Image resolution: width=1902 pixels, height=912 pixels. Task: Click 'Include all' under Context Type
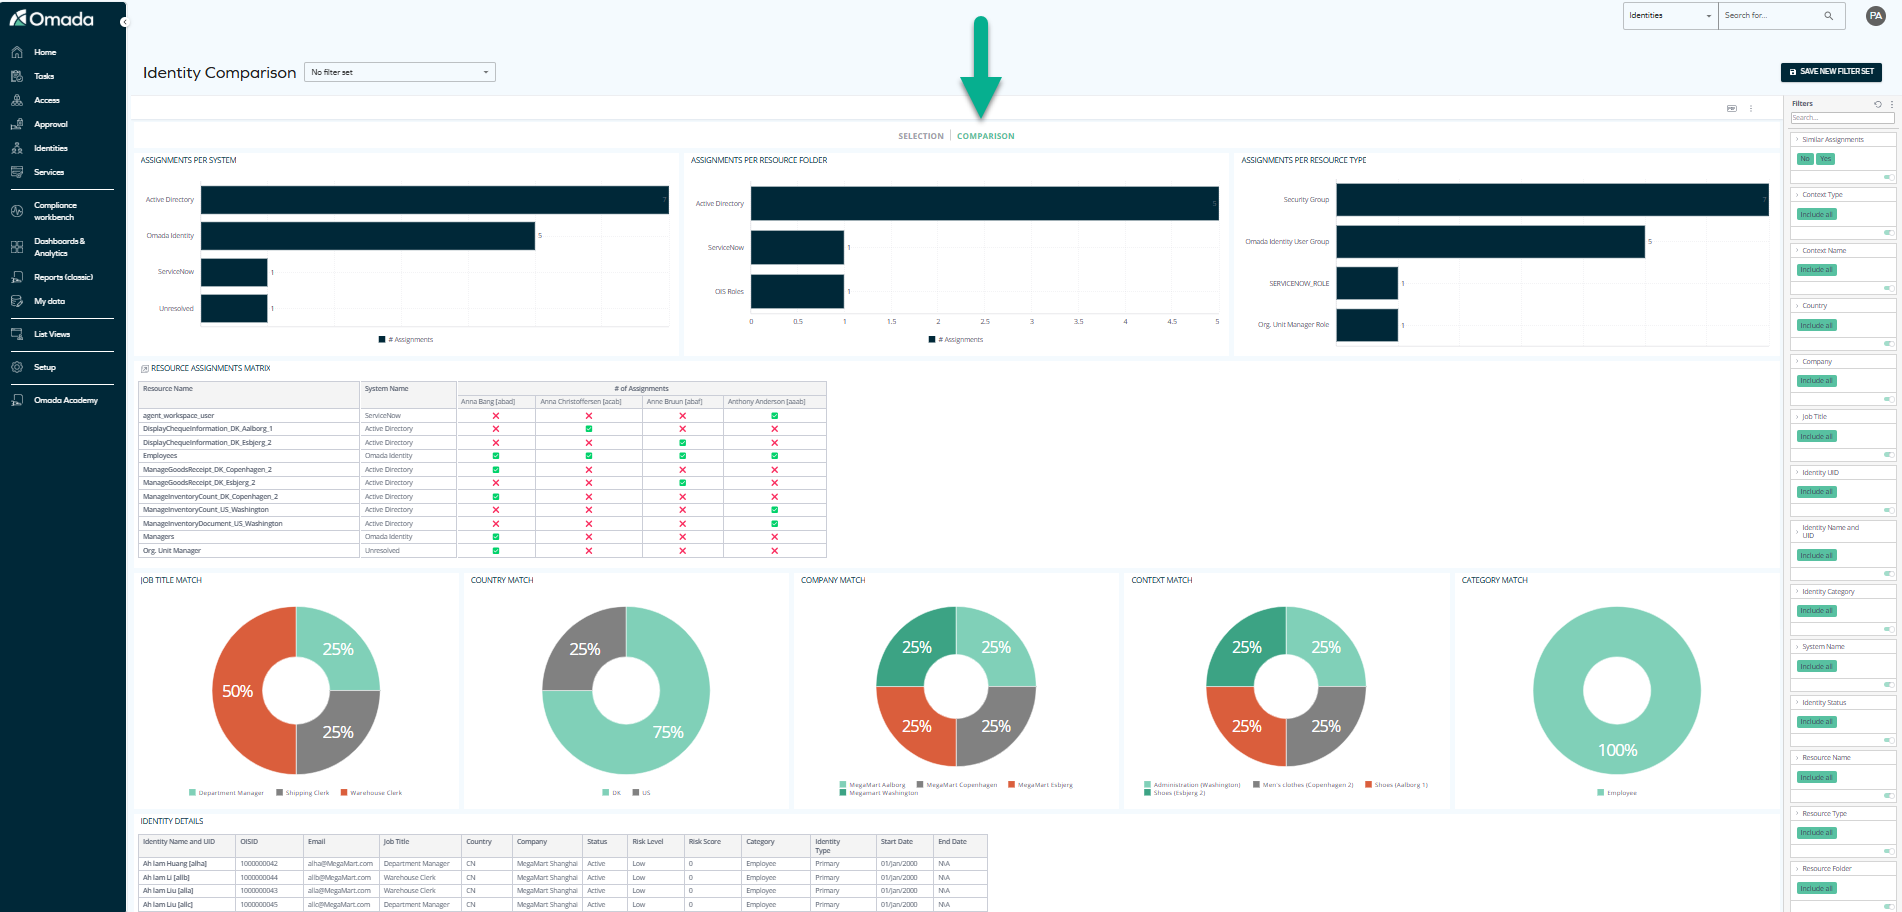[1816, 214]
